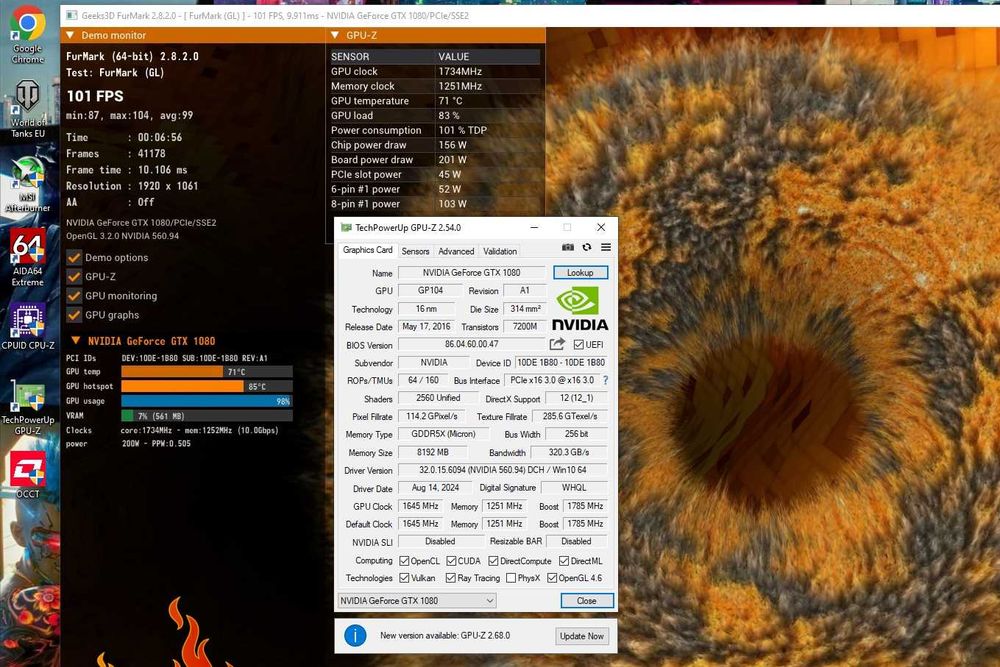Click GPU usage blue bar
The width and height of the screenshot is (1000, 667).
[x=206, y=401]
